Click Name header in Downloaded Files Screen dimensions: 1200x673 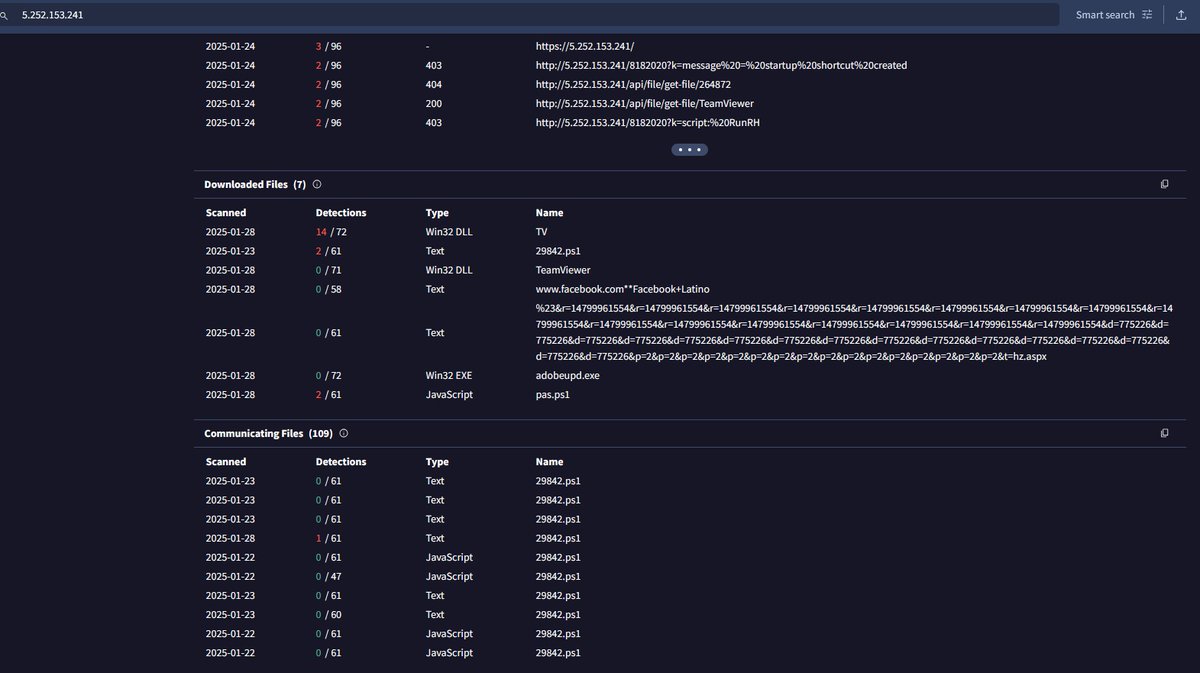pyautogui.click(x=549, y=213)
